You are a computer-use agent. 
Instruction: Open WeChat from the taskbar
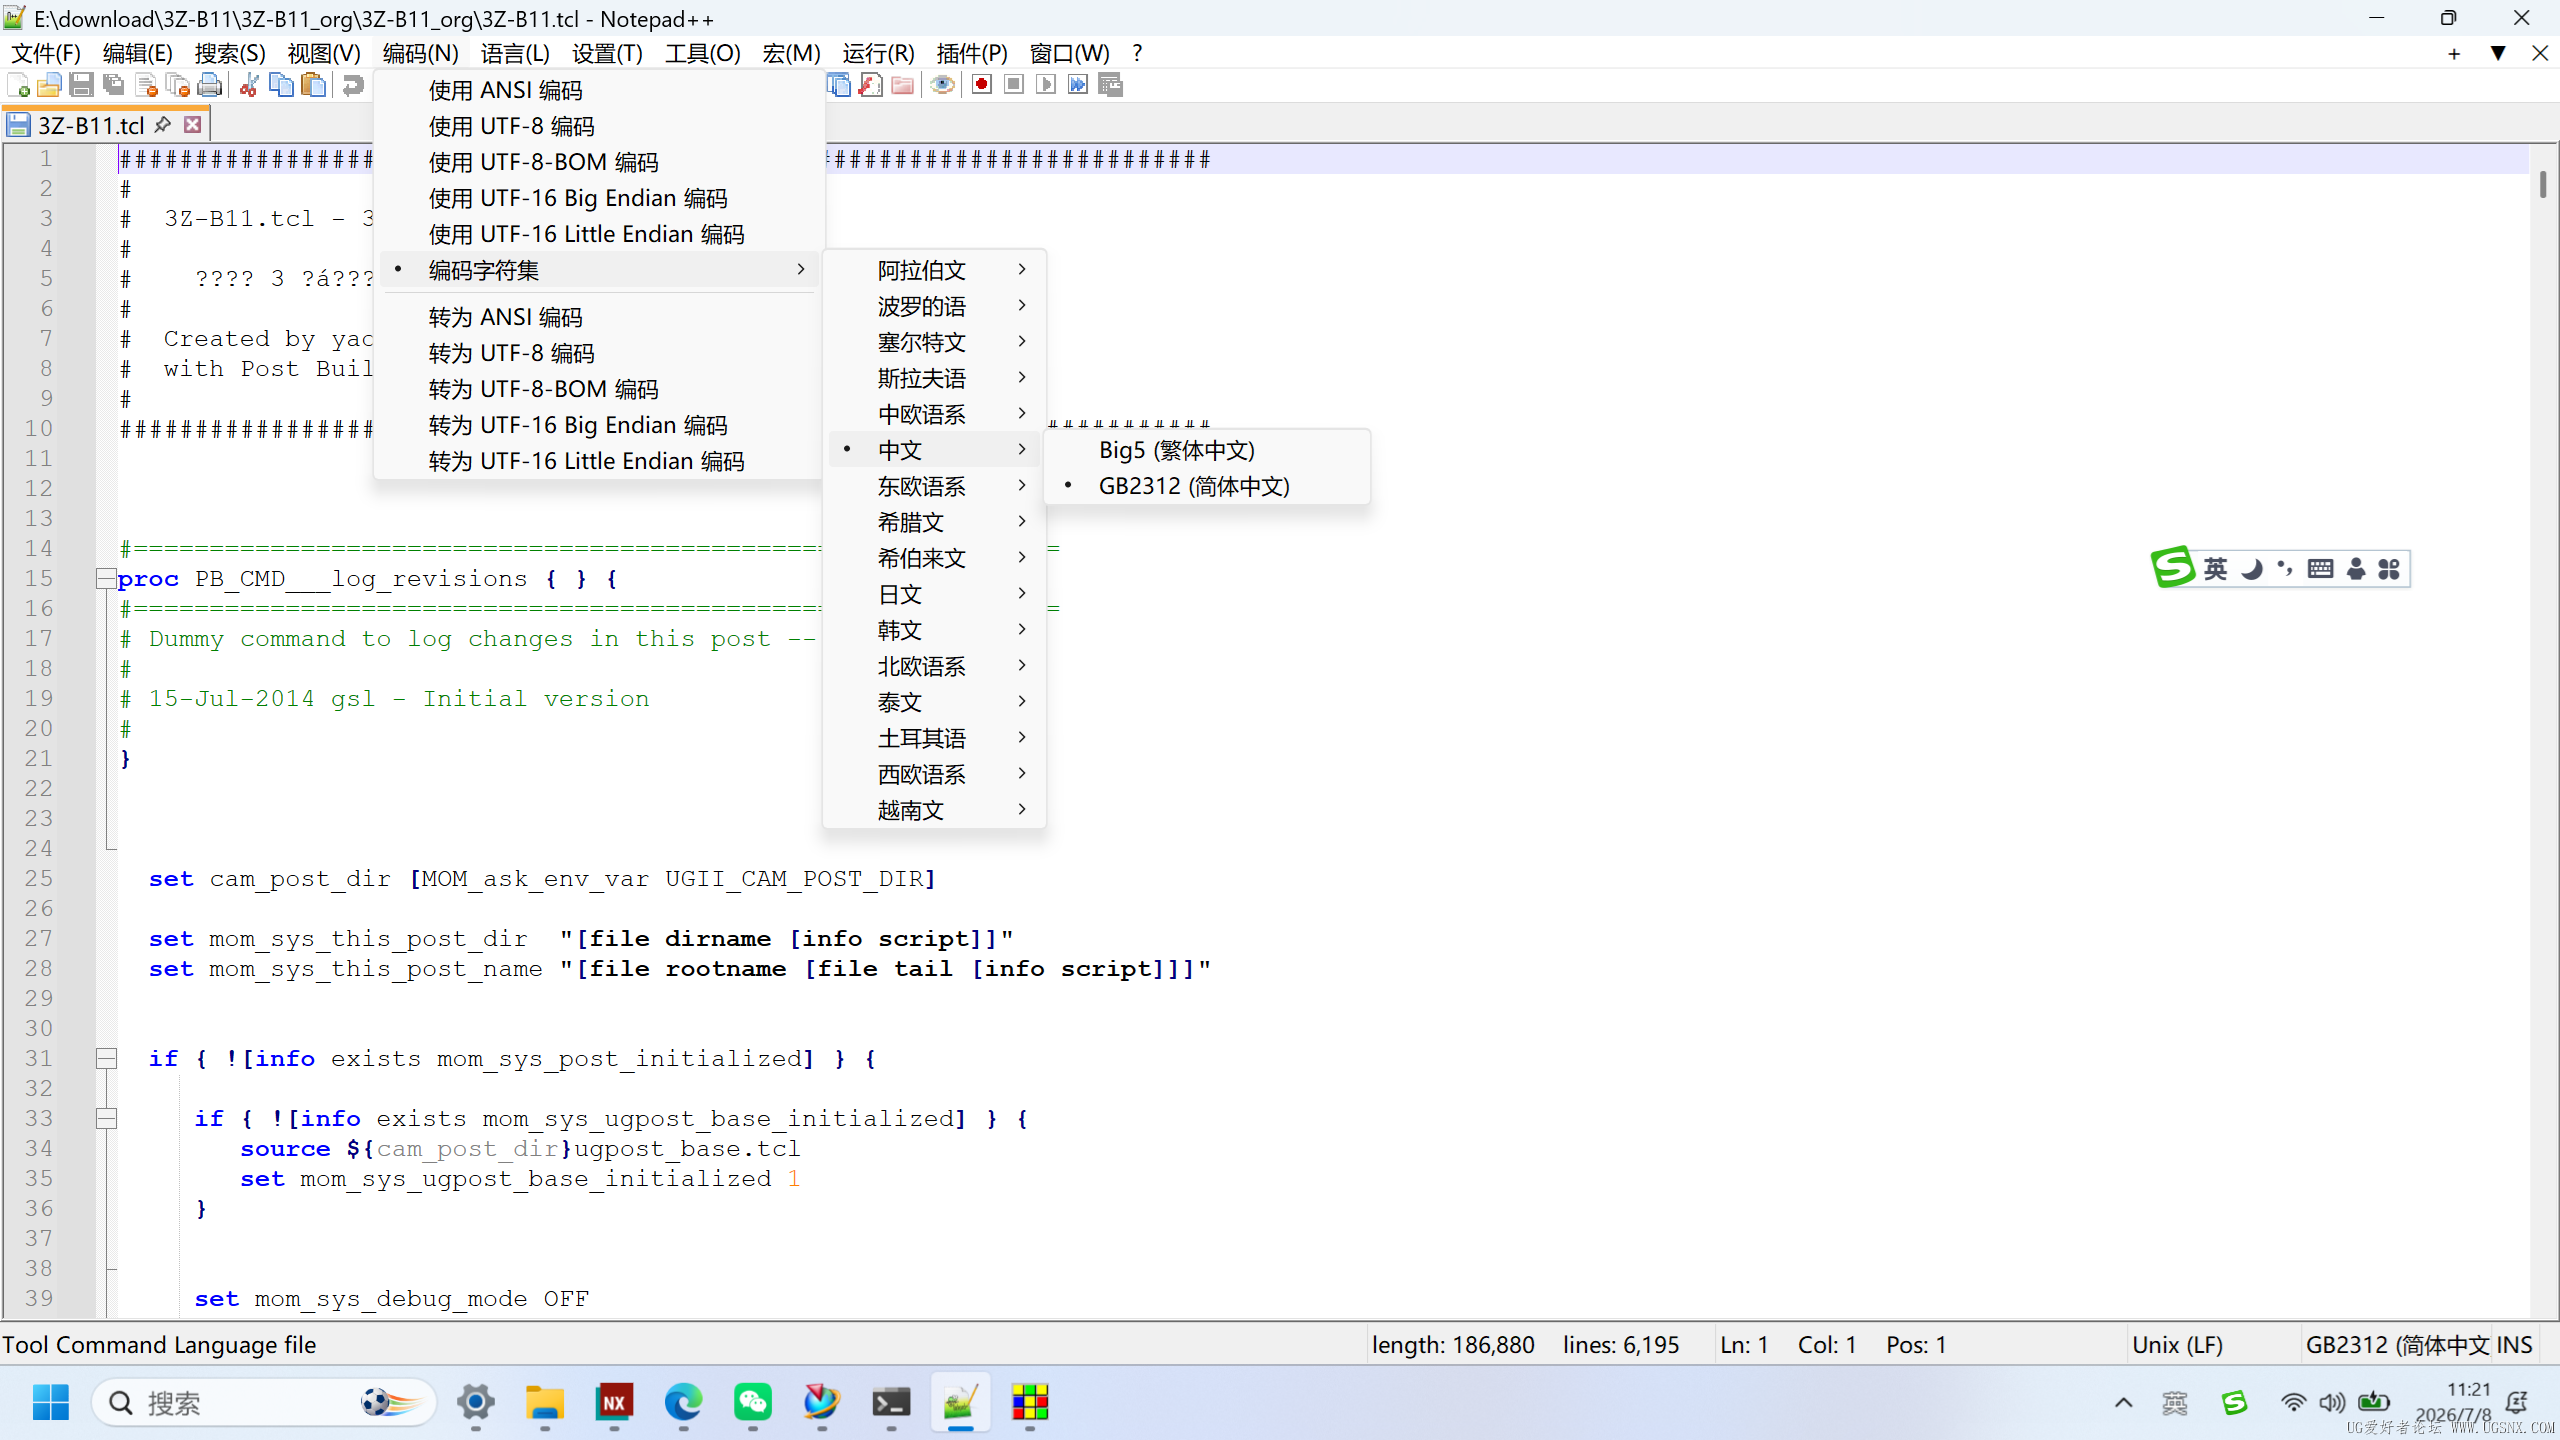[753, 1403]
